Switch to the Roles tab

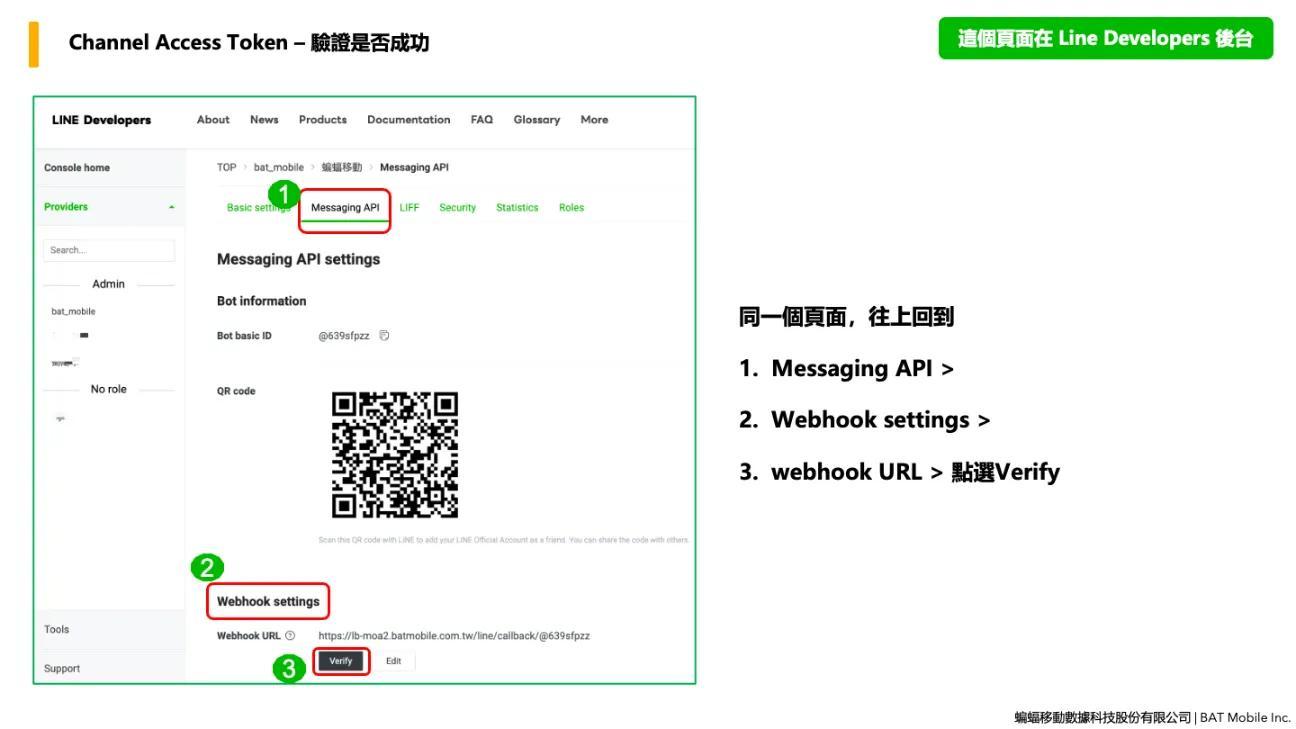click(x=571, y=208)
